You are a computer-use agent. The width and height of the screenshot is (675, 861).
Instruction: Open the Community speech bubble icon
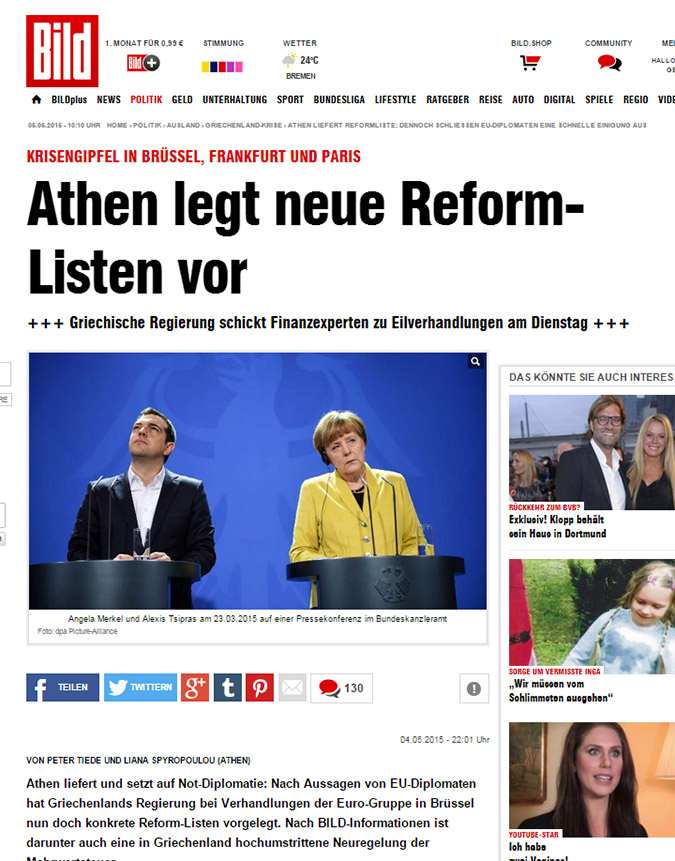point(609,63)
